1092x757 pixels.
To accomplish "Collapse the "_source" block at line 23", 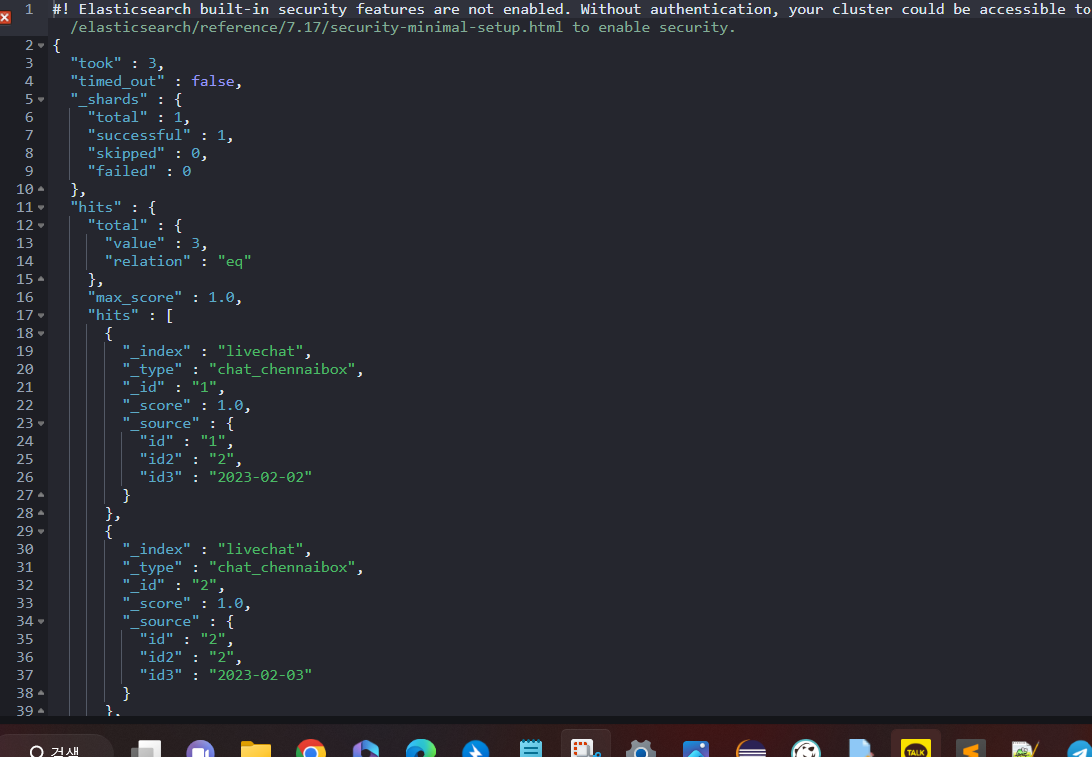I will click(x=40, y=423).
